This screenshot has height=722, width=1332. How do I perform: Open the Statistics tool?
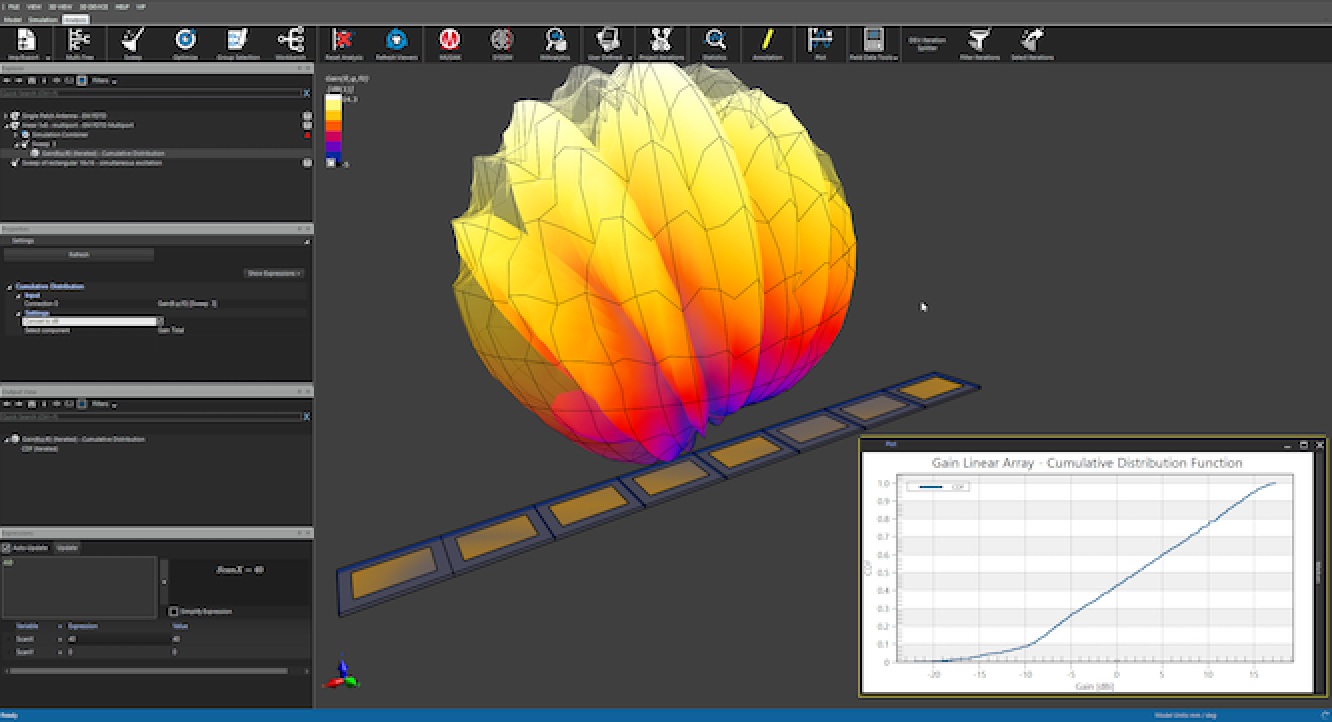(714, 38)
